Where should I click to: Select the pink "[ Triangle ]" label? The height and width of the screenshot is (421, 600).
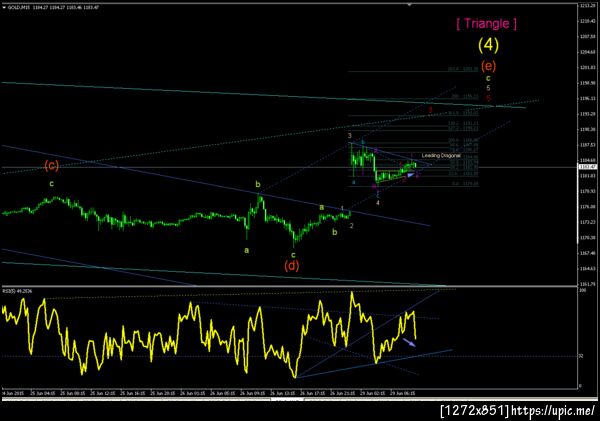click(x=486, y=24)
